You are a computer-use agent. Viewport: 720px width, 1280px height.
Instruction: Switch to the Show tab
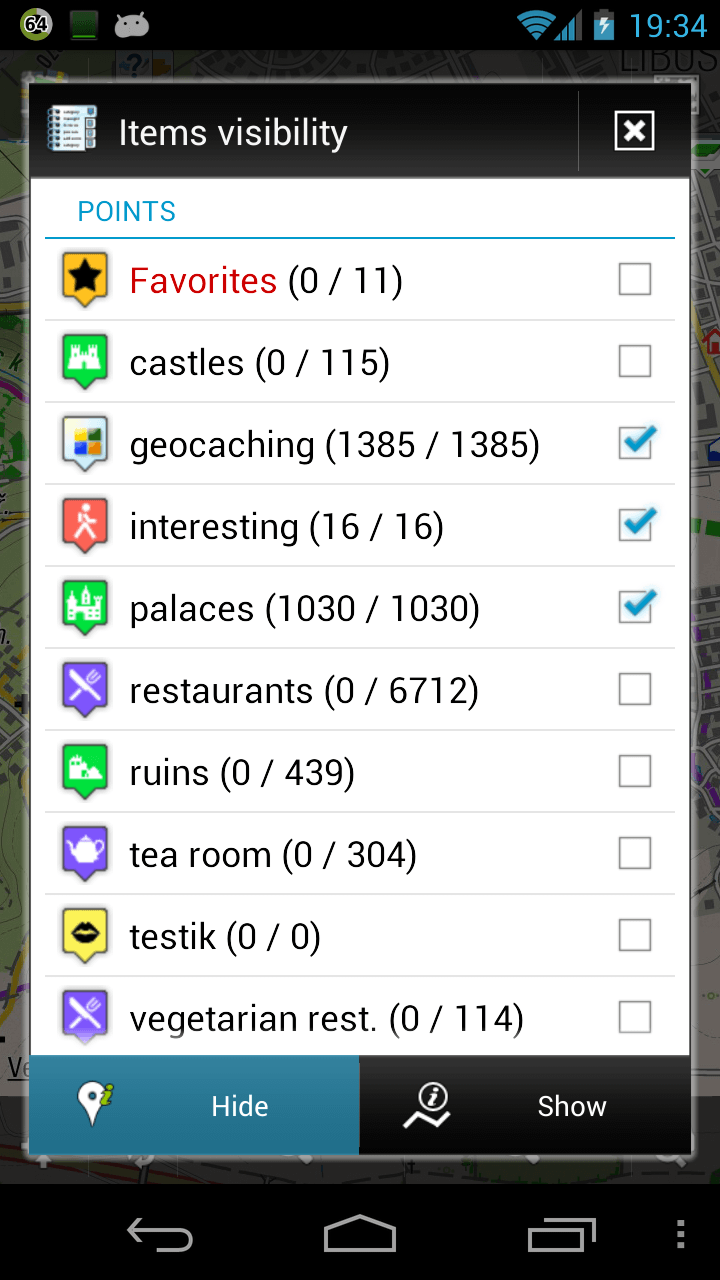(x=525, y=1106)
